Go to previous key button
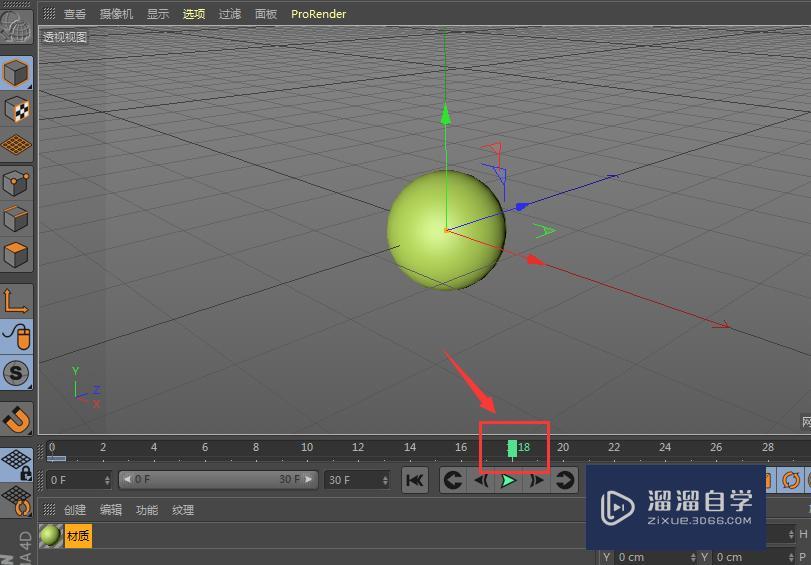Screen dimensions: 811x565 [x=453, y=480]
